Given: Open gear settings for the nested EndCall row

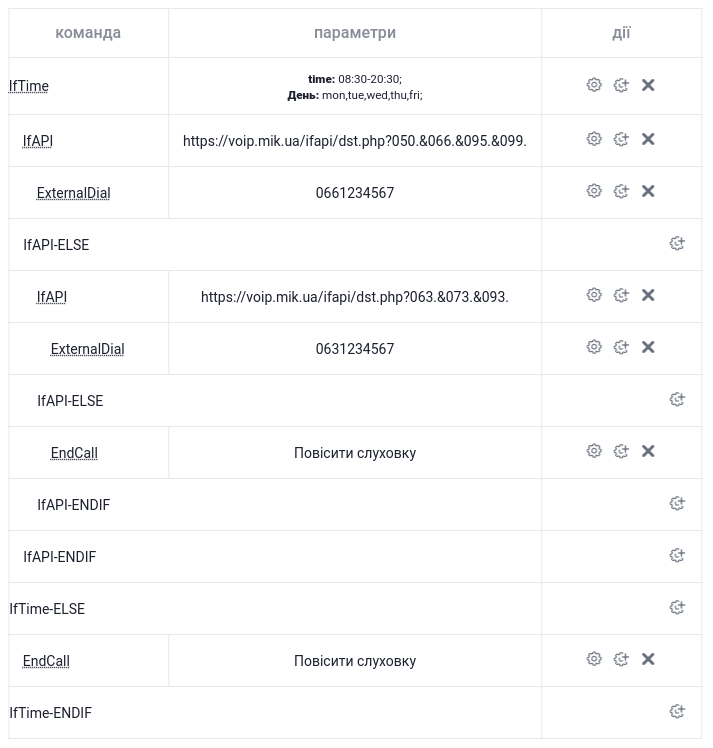Looking at the screenshot, I should (594, 451).
